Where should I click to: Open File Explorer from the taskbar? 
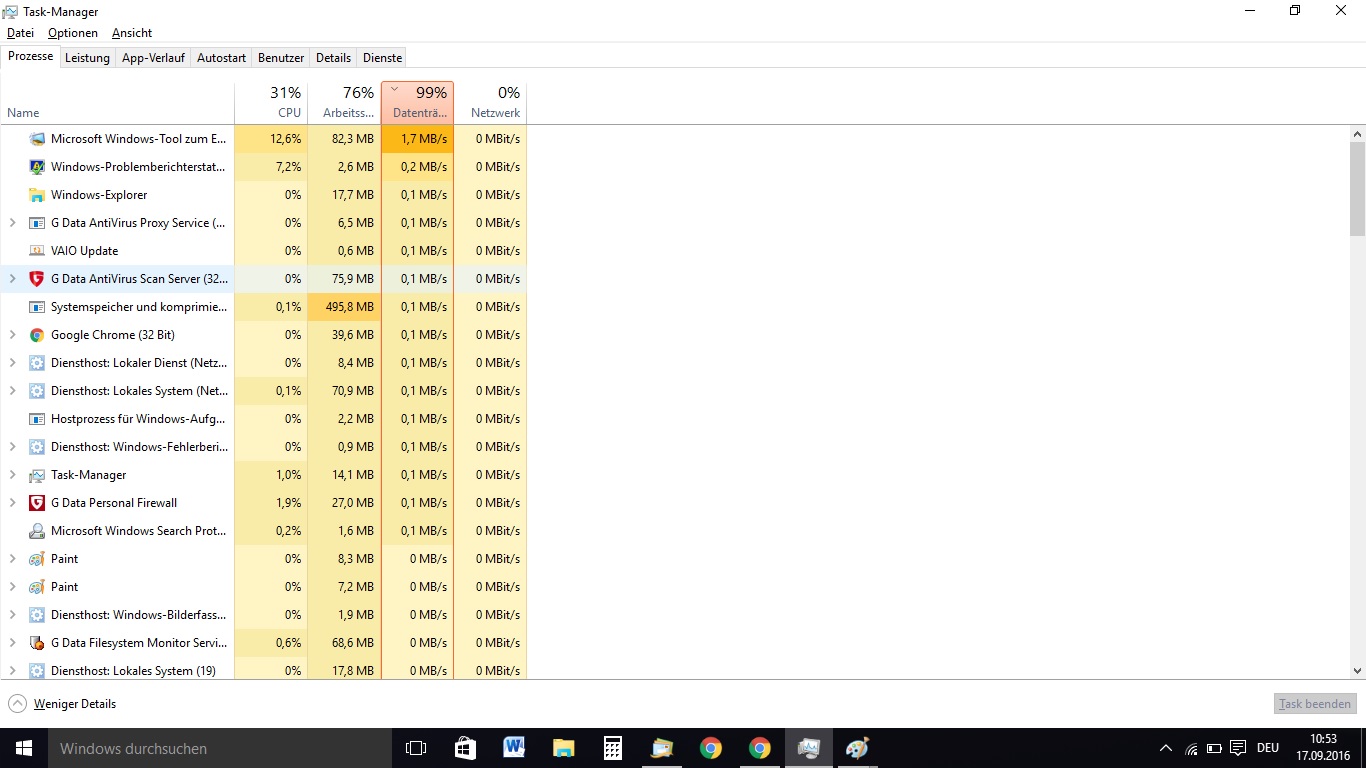coord(563,748)
